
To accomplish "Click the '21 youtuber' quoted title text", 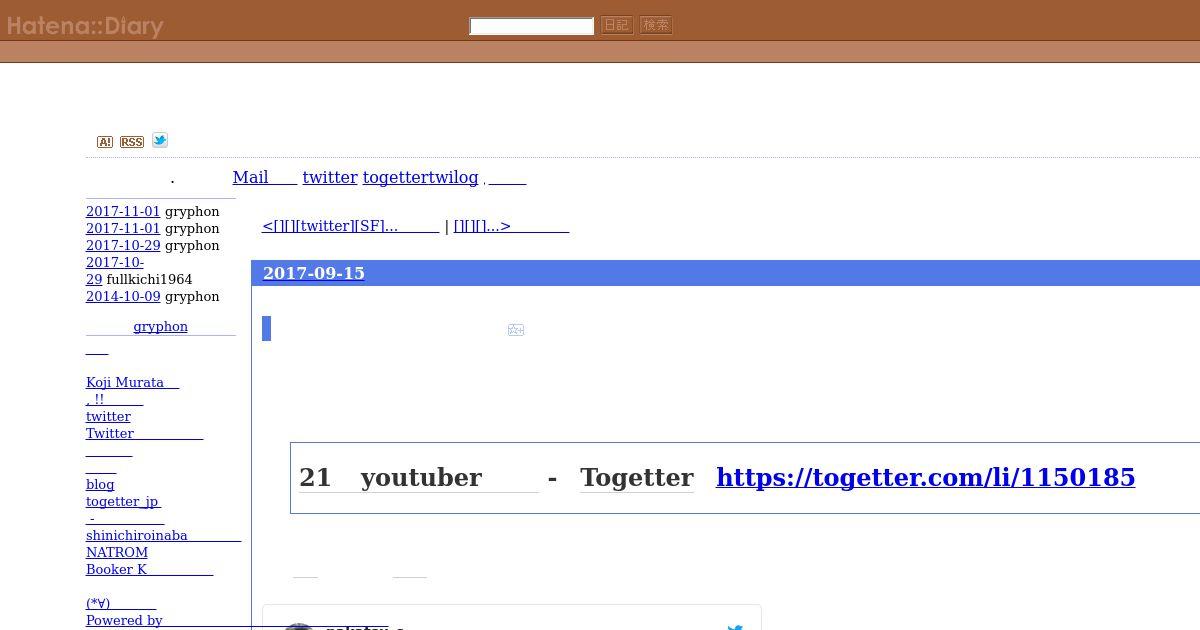I will pyautogui.click(x=418, y=477).
